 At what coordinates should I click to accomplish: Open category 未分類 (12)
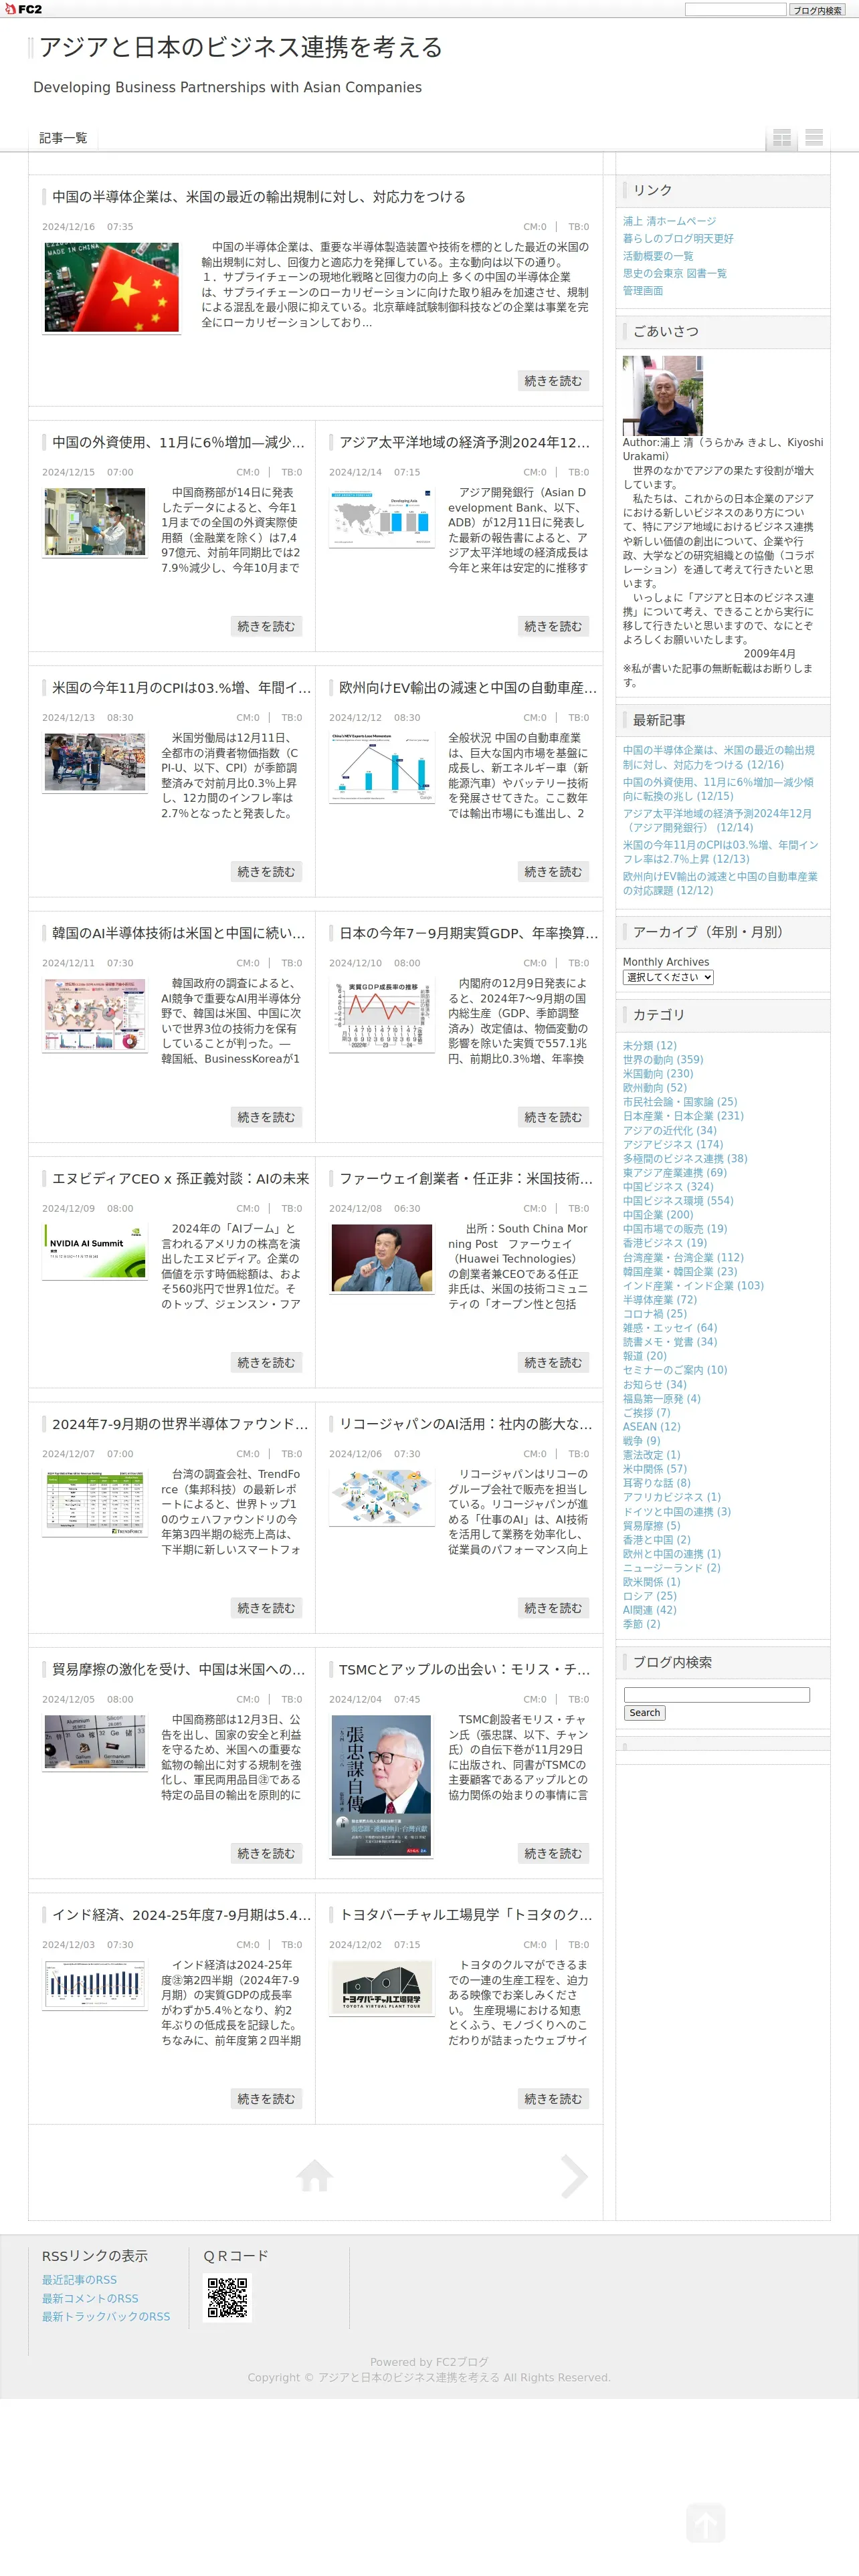(x=650, y=1045)
